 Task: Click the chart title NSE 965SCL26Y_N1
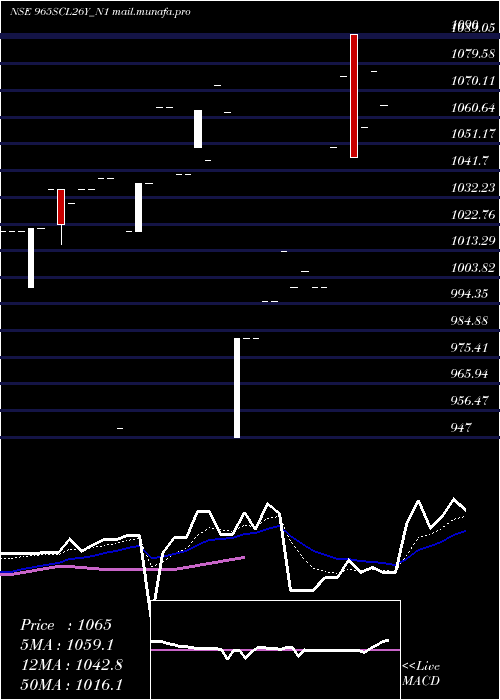click(x=59, y=12)
